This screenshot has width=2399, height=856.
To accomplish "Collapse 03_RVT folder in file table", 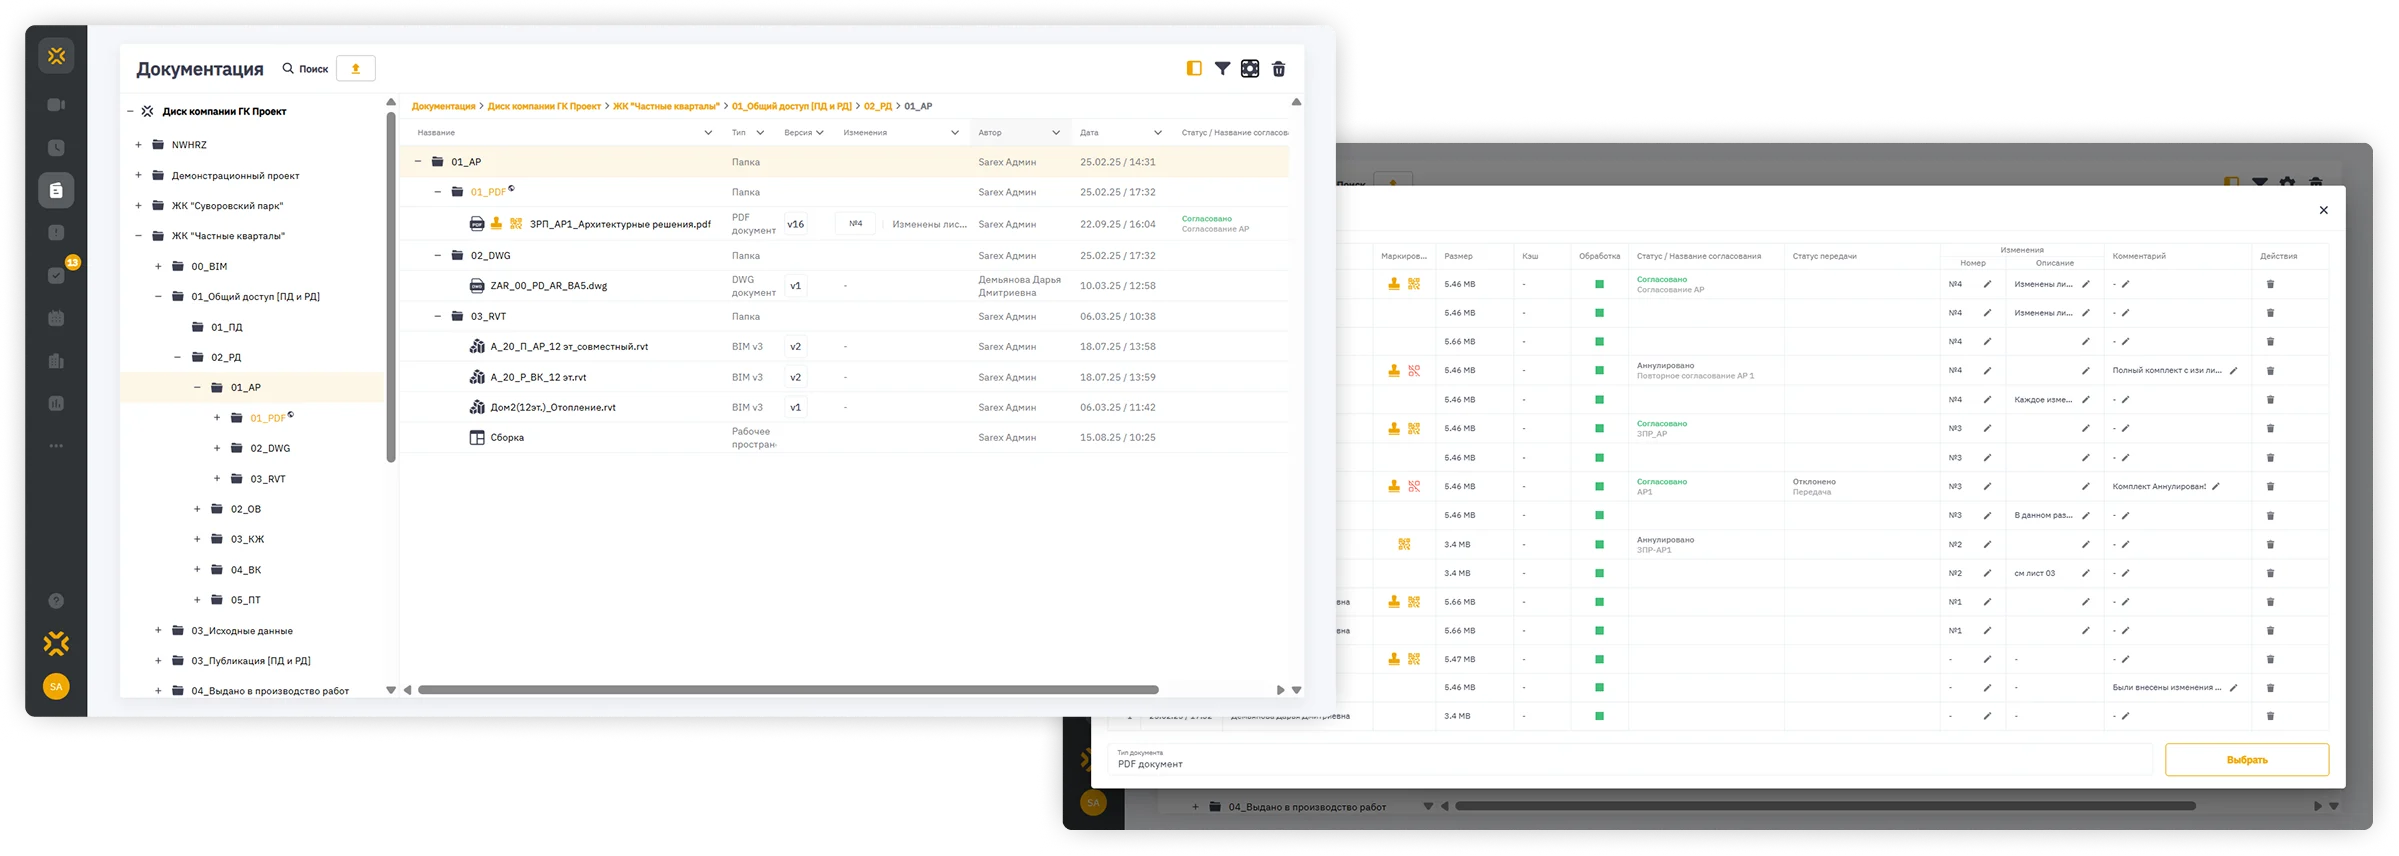I will click(x=437, y=316).
